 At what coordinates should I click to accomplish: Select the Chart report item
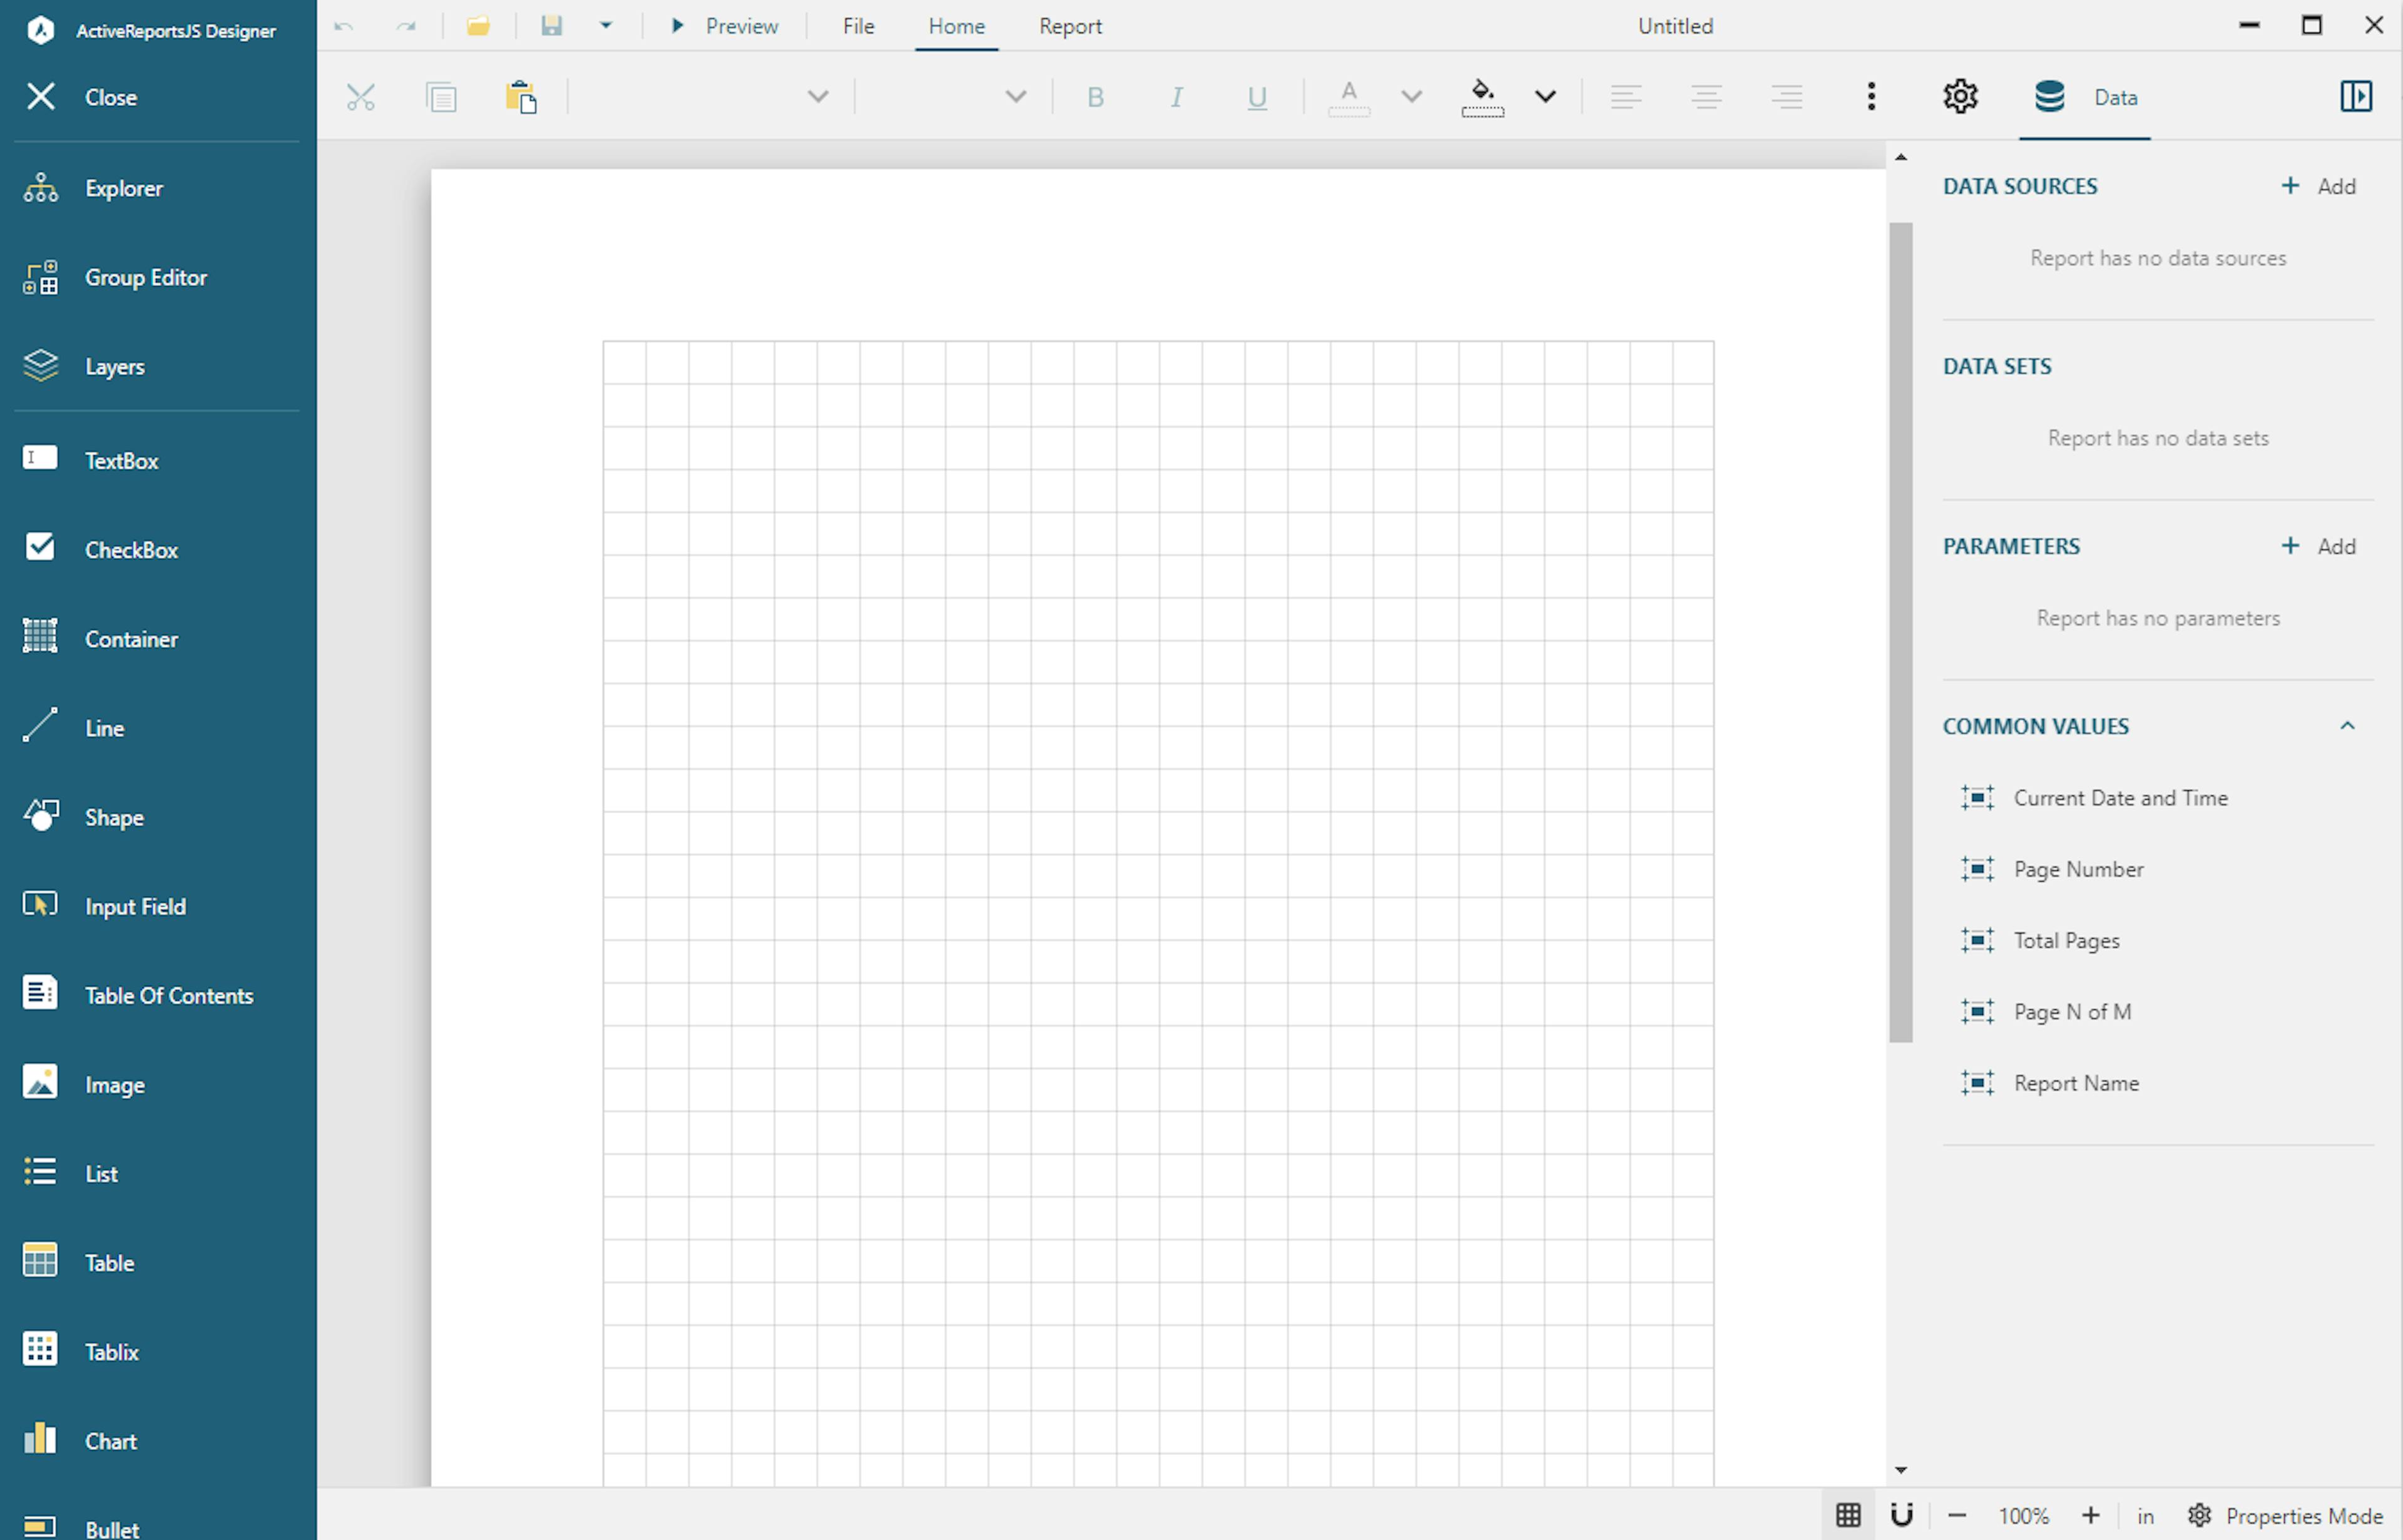(110, 1440)
